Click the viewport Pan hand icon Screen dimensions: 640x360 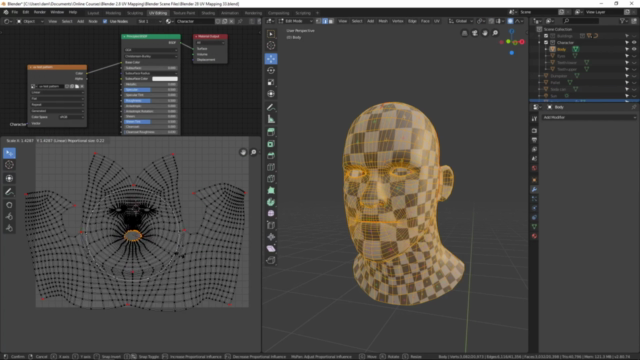pyautogui.click(x=485, y=33)
